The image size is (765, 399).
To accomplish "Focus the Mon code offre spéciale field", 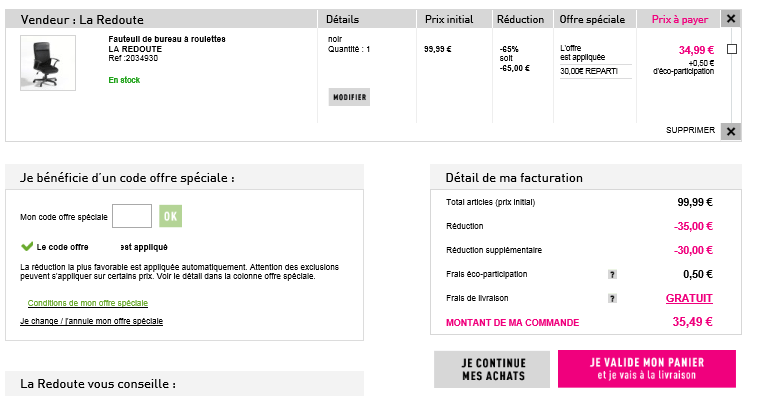I will point(132,216).
